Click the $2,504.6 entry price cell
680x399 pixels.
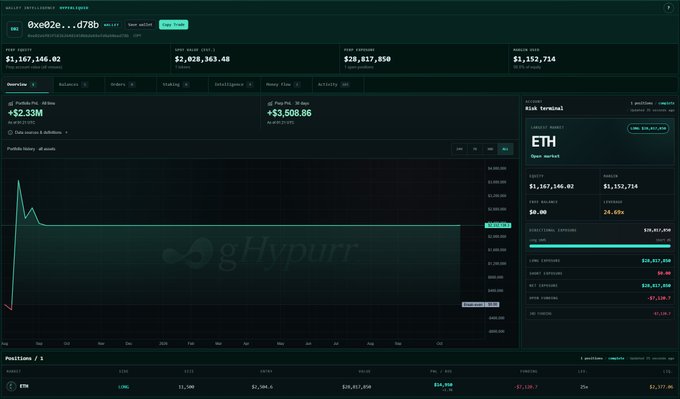[x=262, y=387]
